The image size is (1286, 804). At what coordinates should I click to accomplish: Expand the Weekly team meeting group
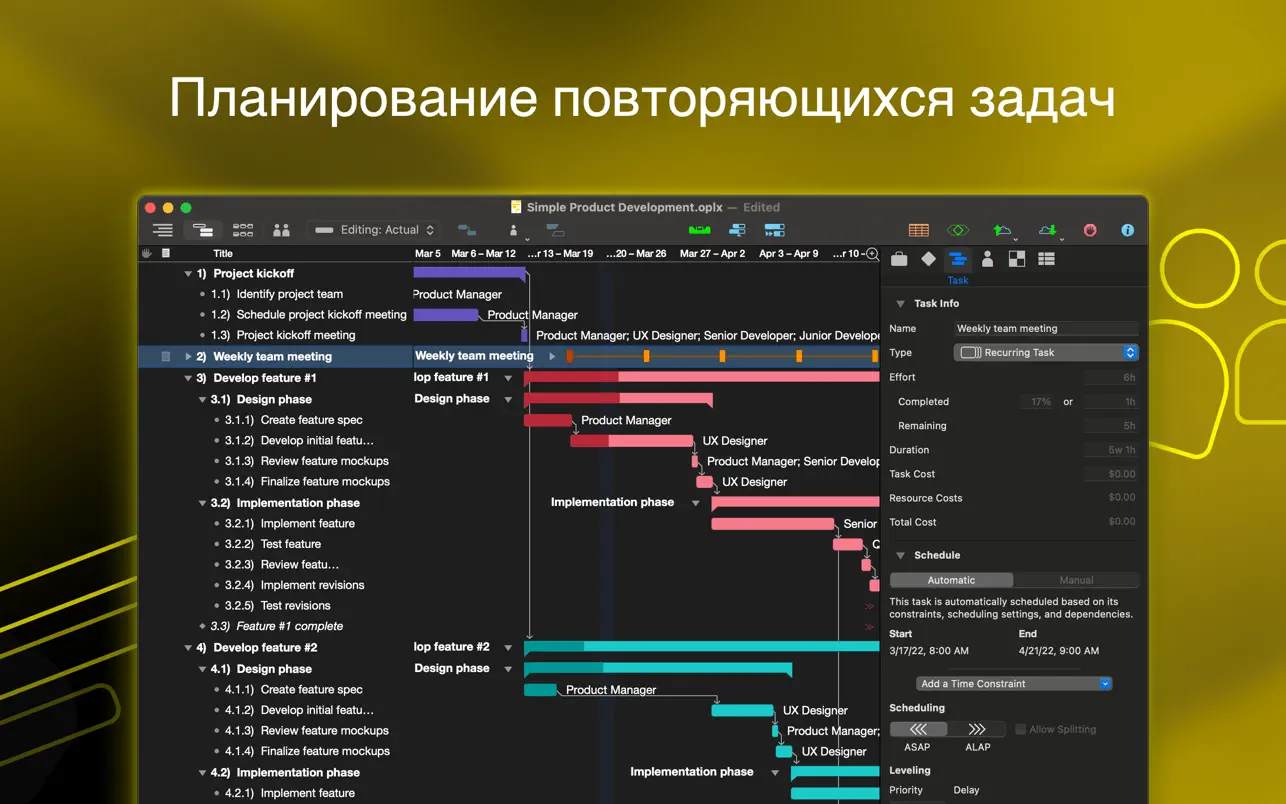(x=188, y=357)
